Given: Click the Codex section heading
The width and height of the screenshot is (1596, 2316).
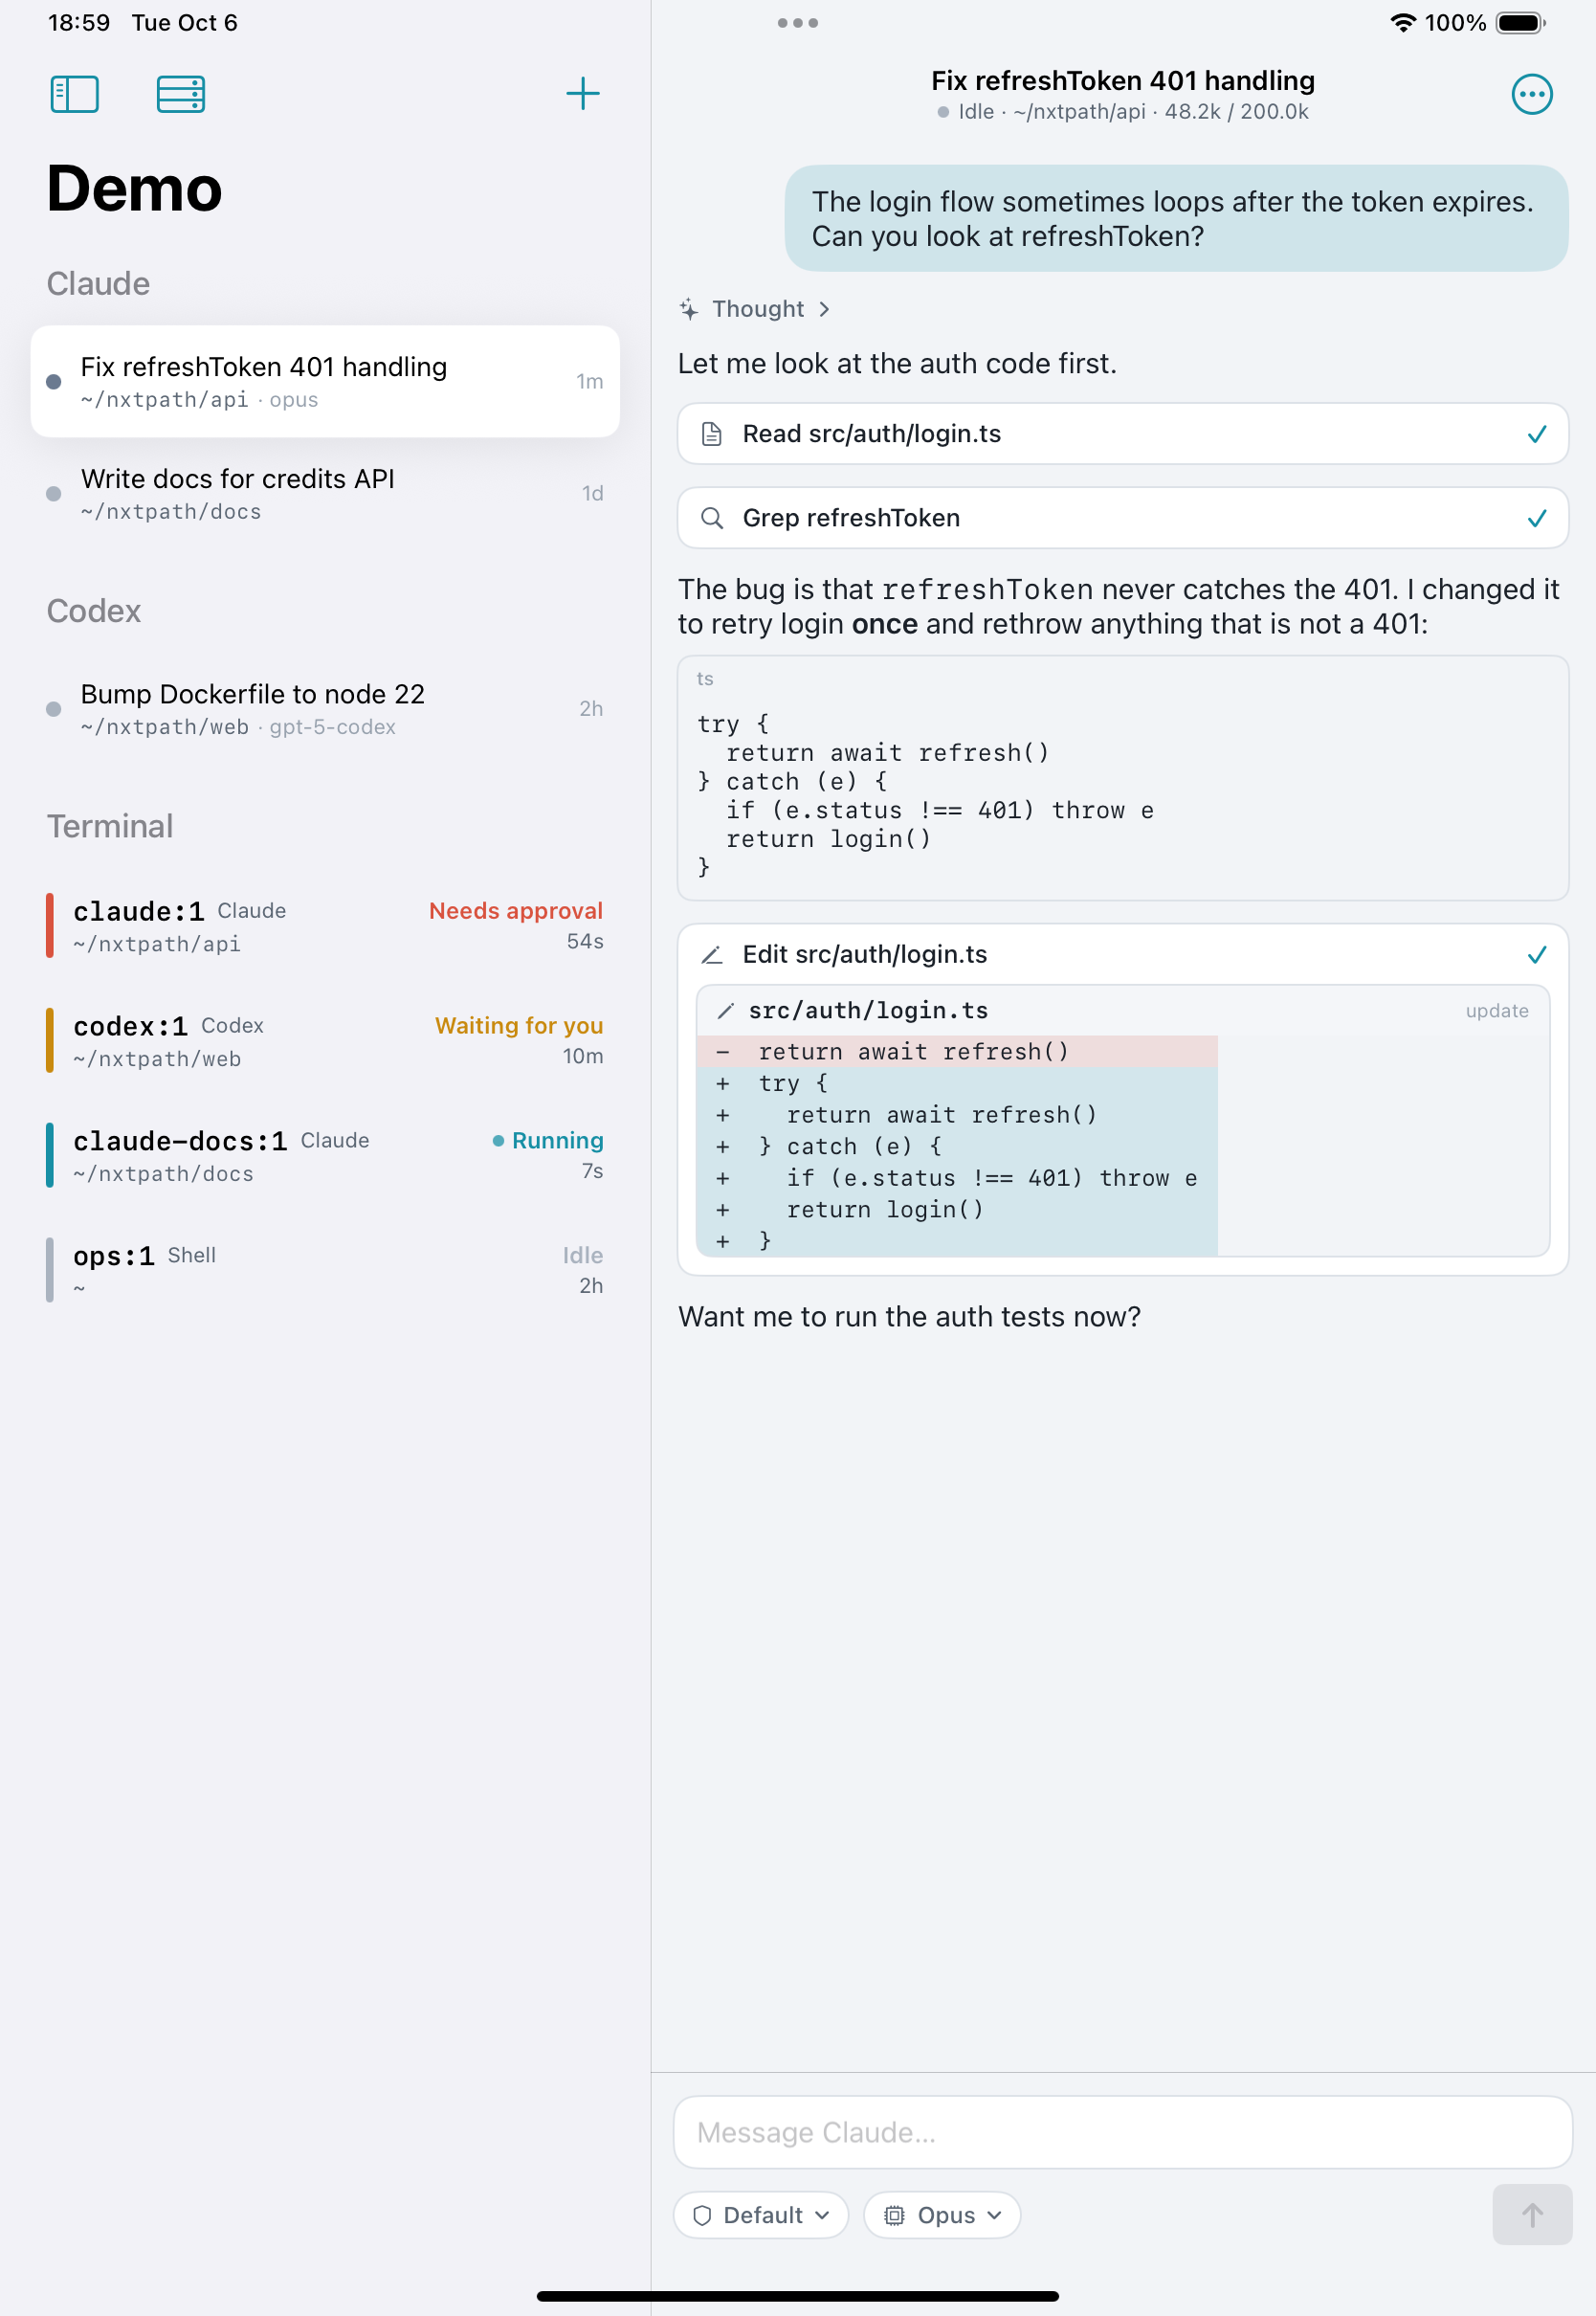Looking at the screenshot, I should [x=94, y=611].
